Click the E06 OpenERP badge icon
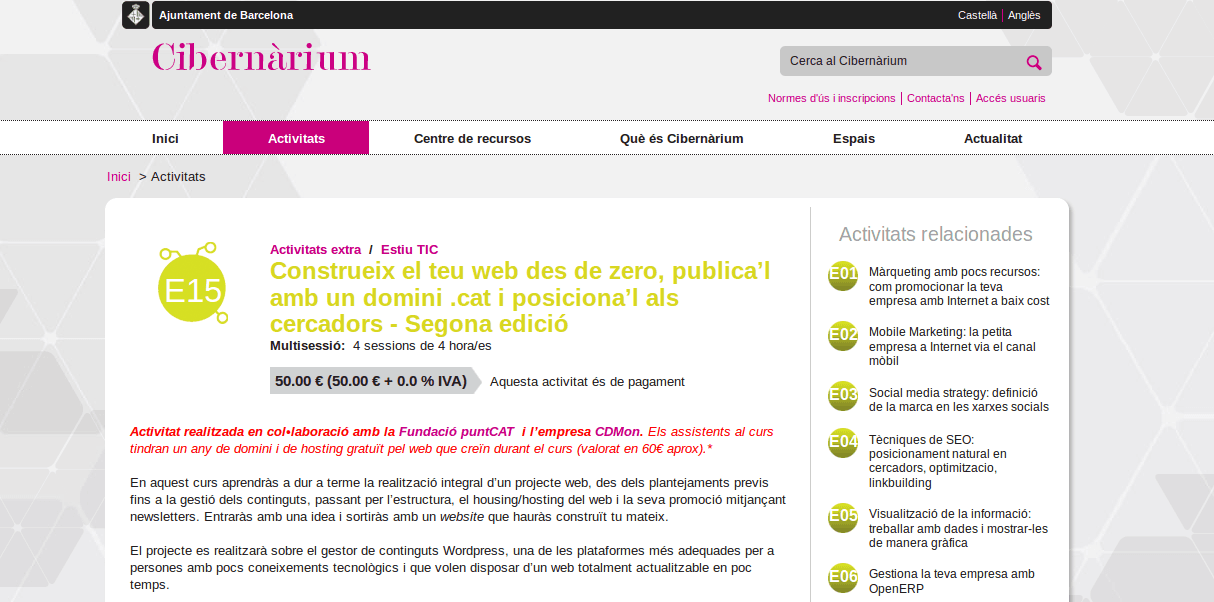The width and height of the screenshot is (1214, 602). click(843, 578)
